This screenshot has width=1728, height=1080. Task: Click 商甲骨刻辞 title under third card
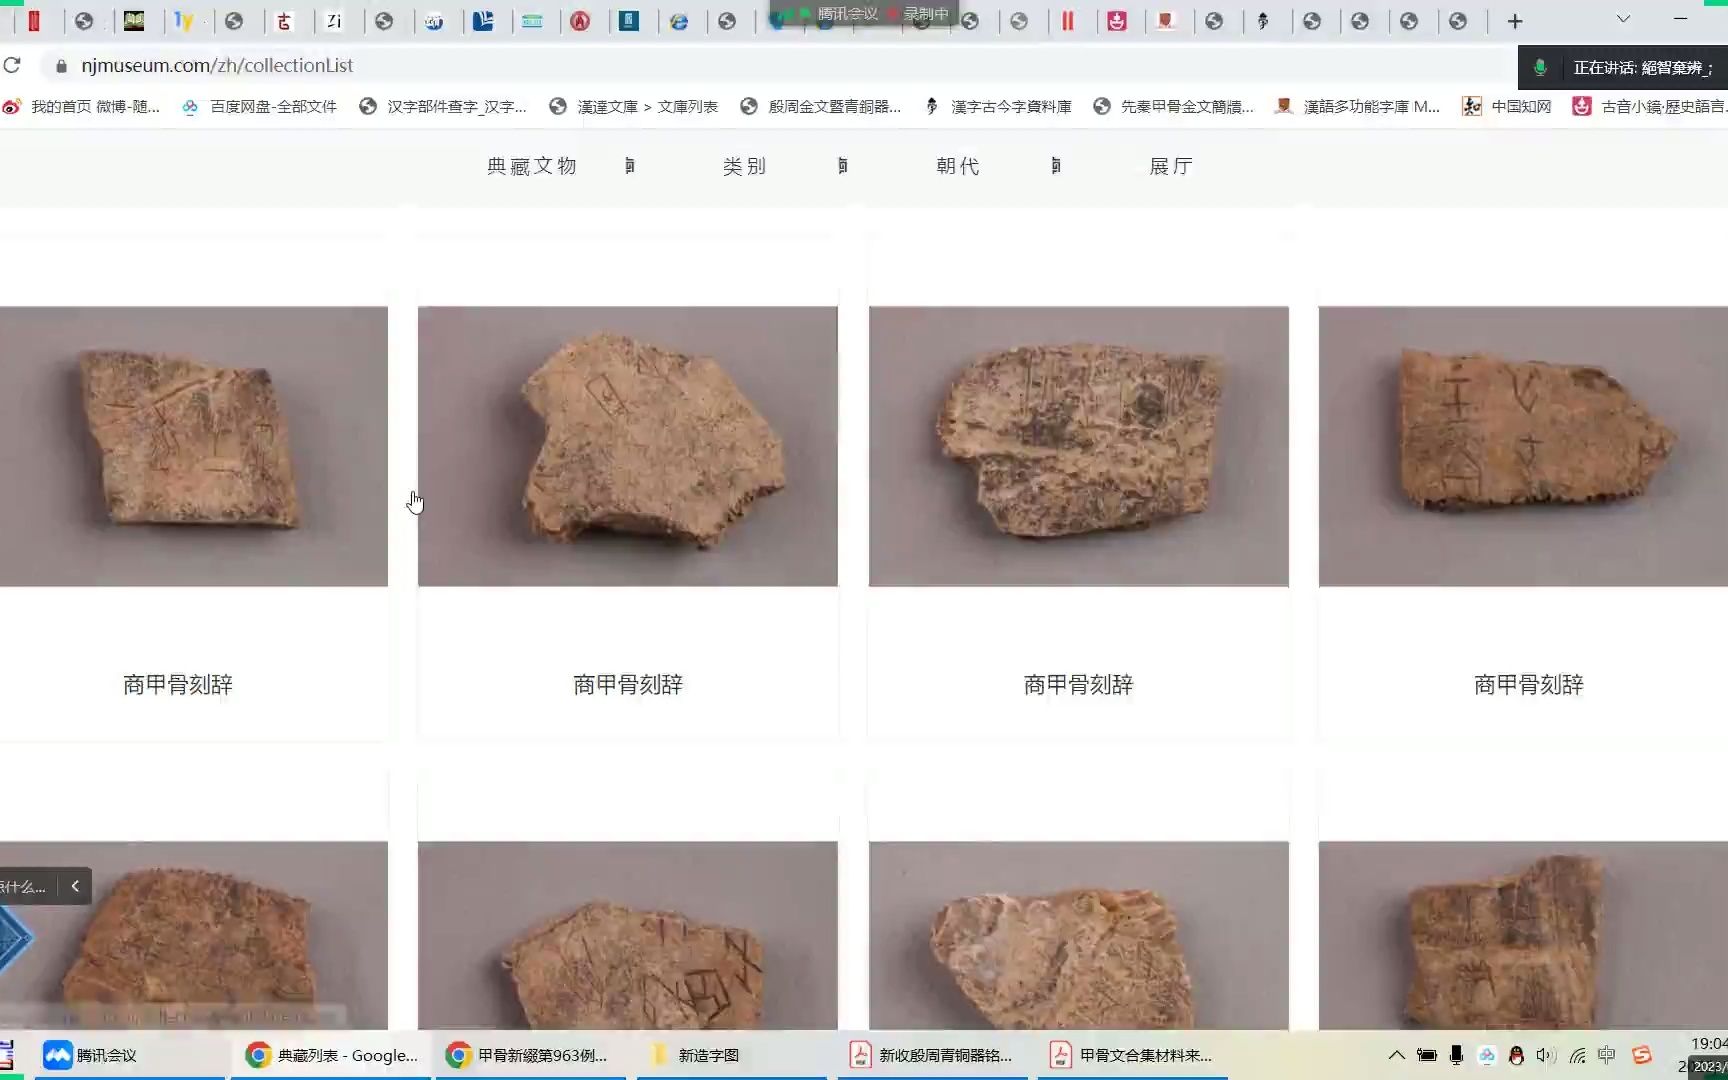tap(1078, 685)
